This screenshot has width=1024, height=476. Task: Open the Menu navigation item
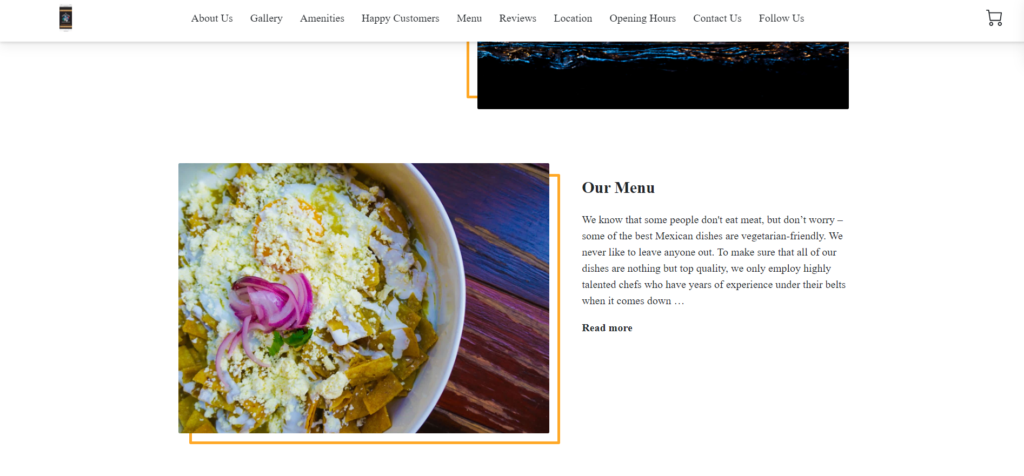pos(469,18)
